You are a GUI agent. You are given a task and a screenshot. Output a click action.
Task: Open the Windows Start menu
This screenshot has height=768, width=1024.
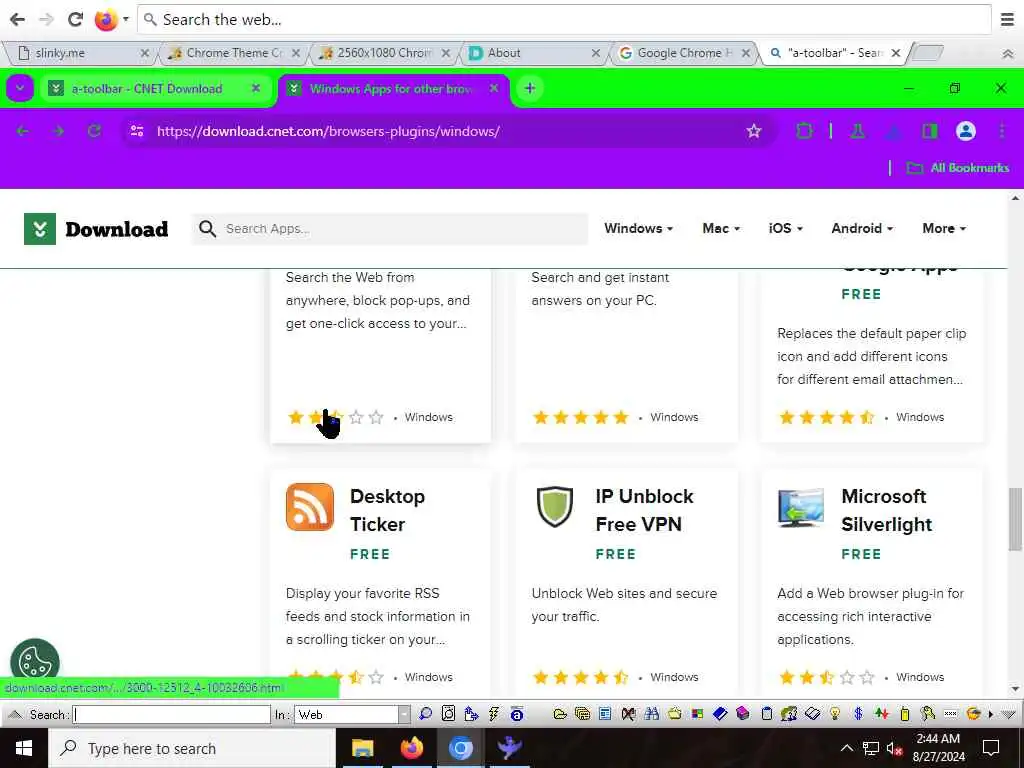[x=24, y=748]
